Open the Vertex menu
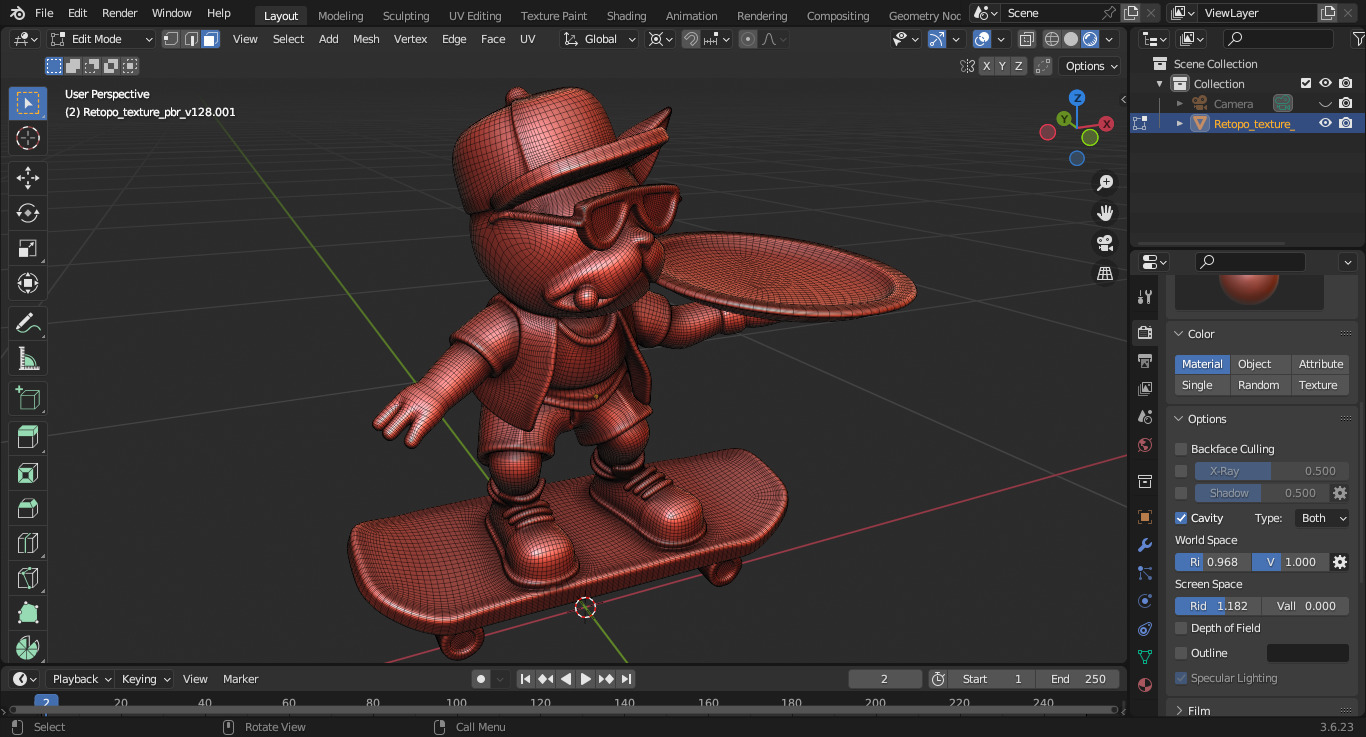 (x=410, y=39)
